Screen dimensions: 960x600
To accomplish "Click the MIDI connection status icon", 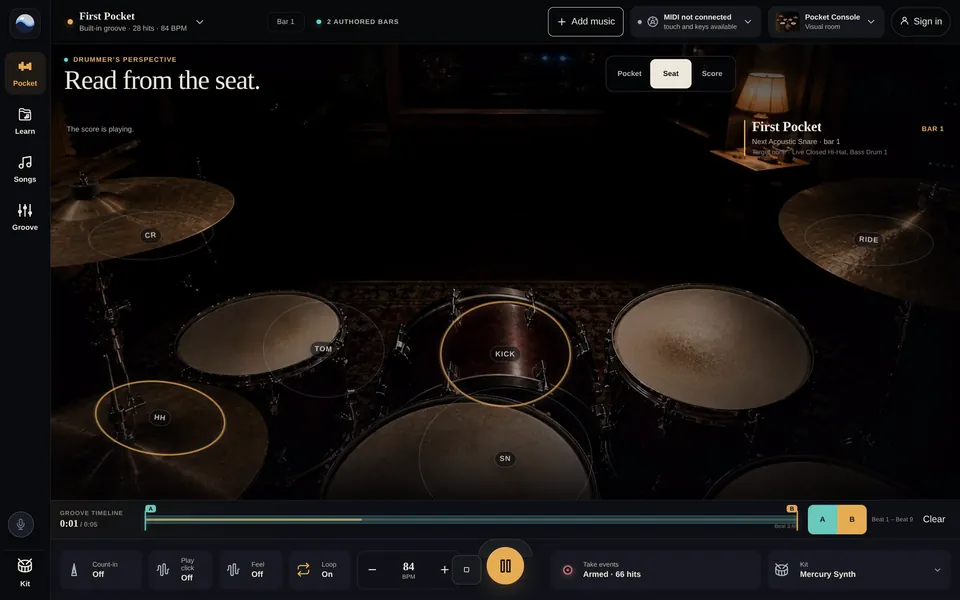I will click(653, 22).
